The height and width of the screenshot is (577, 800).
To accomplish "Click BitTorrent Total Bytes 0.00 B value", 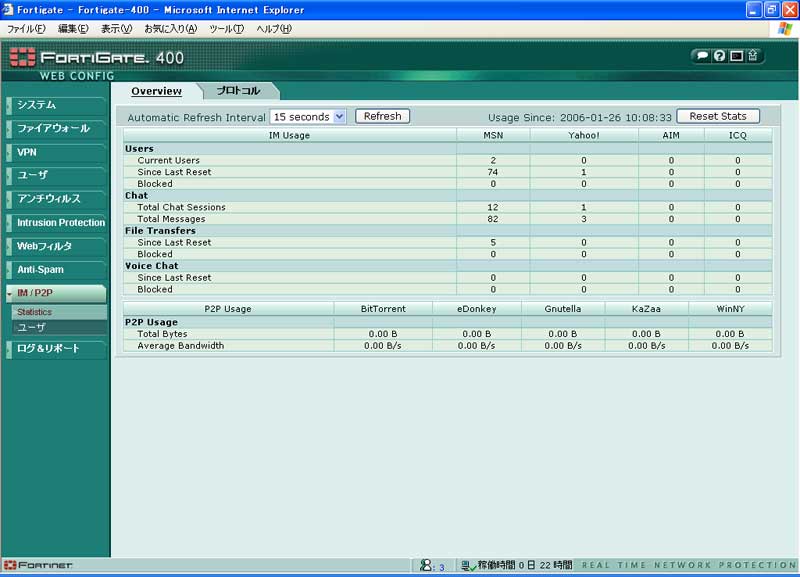I will point(383,334).
